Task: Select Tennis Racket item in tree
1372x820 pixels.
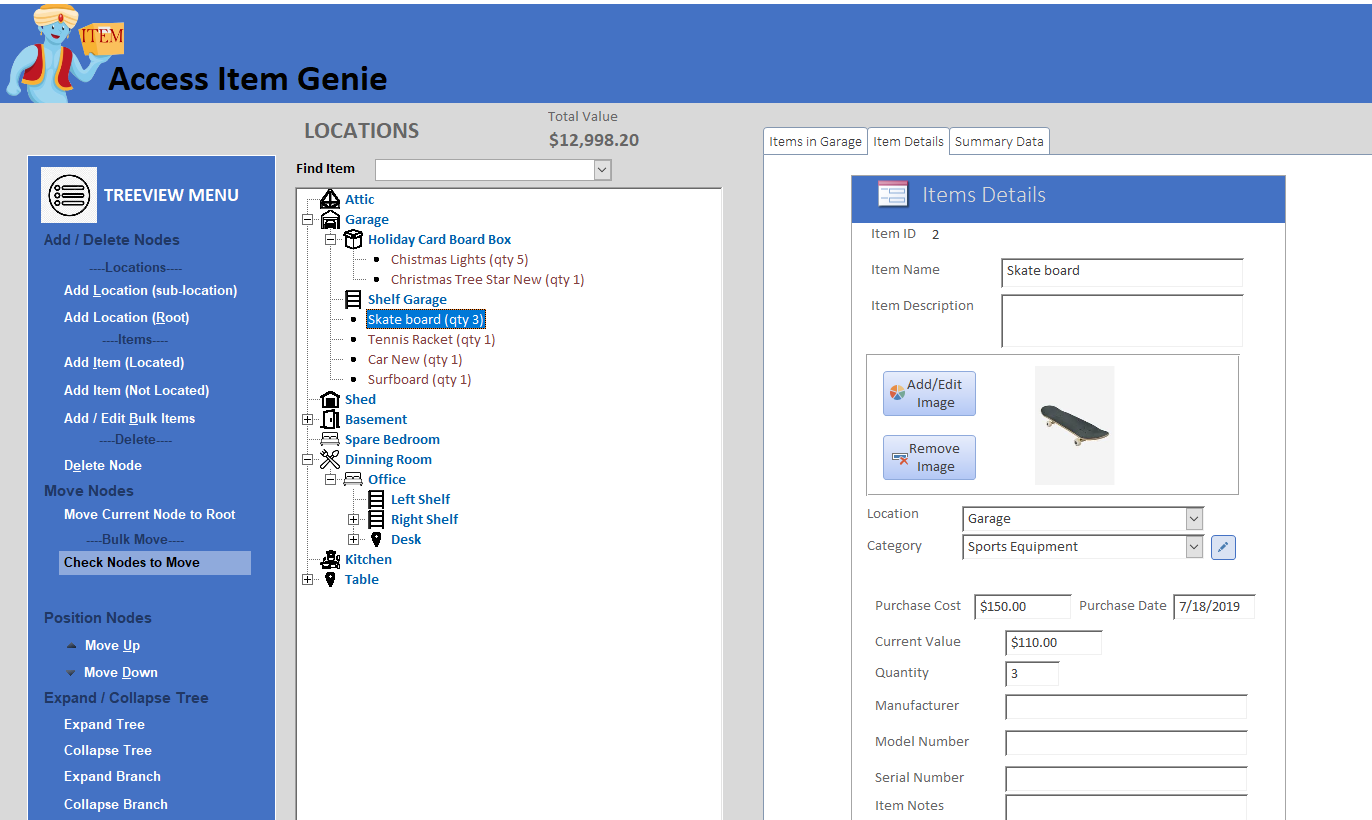Action: click(431, 339)
